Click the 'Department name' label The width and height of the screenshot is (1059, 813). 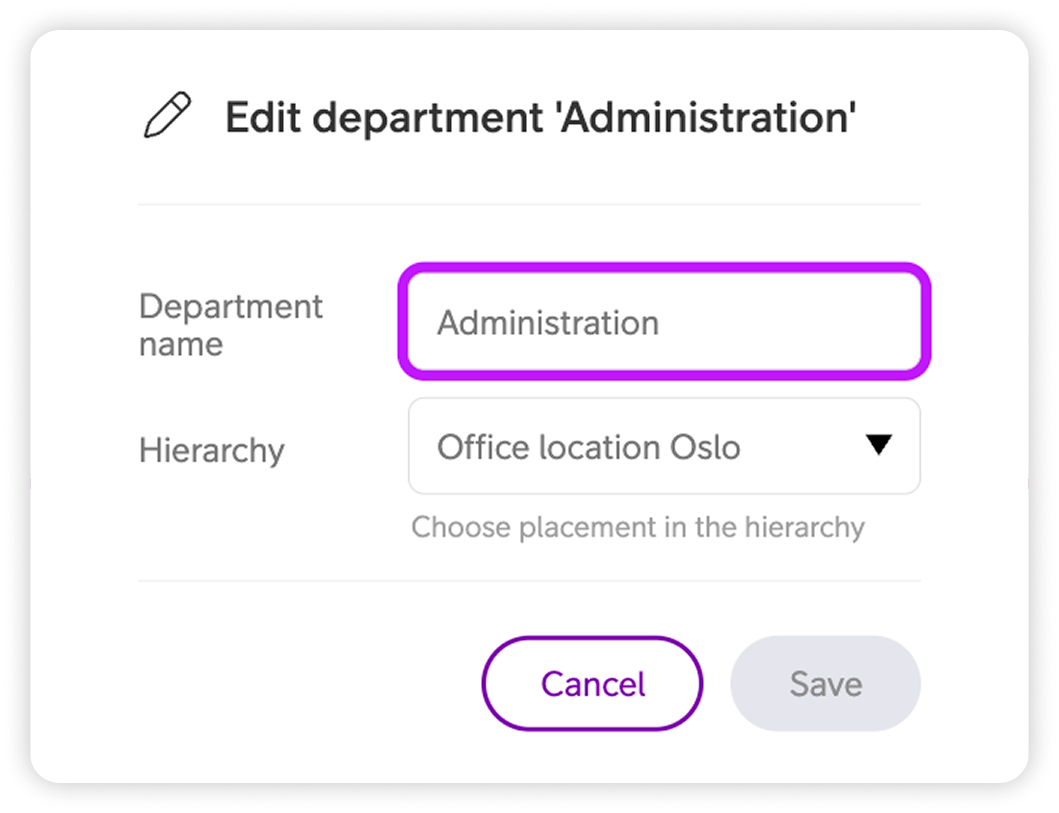(x=231, y=325)
